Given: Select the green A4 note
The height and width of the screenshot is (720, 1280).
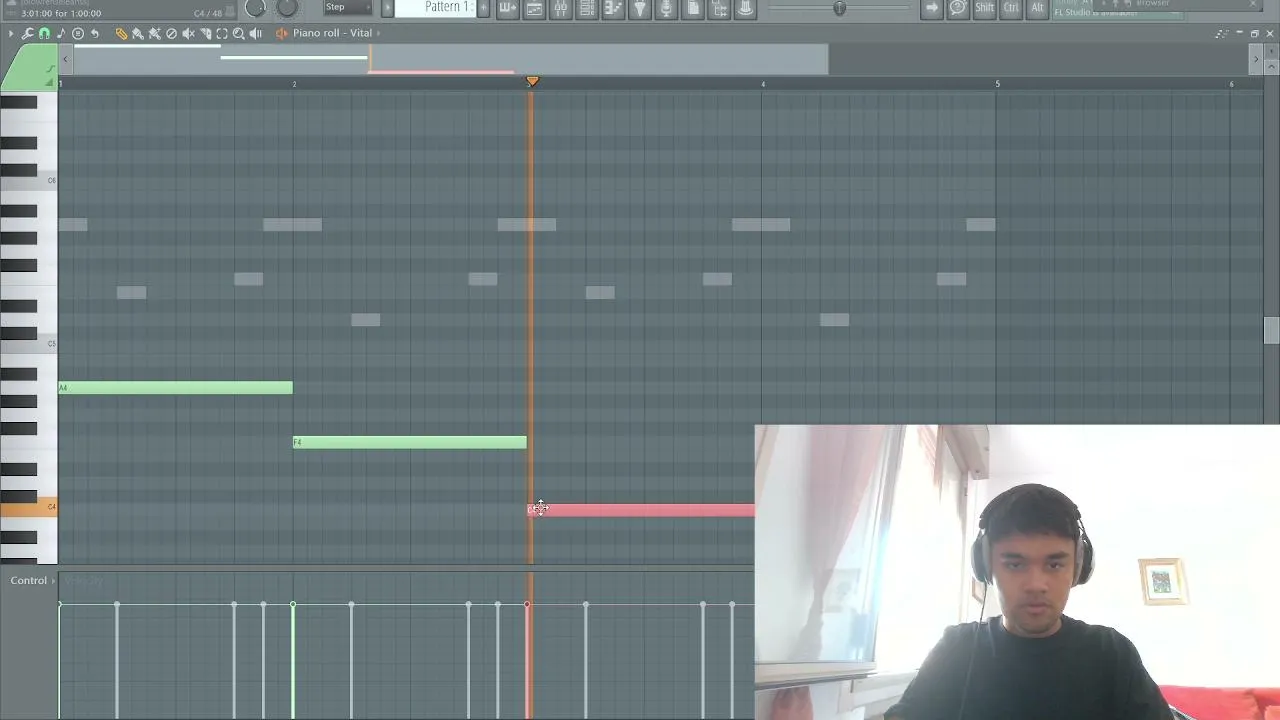Looking at the screenshot, I should (176, 388).
